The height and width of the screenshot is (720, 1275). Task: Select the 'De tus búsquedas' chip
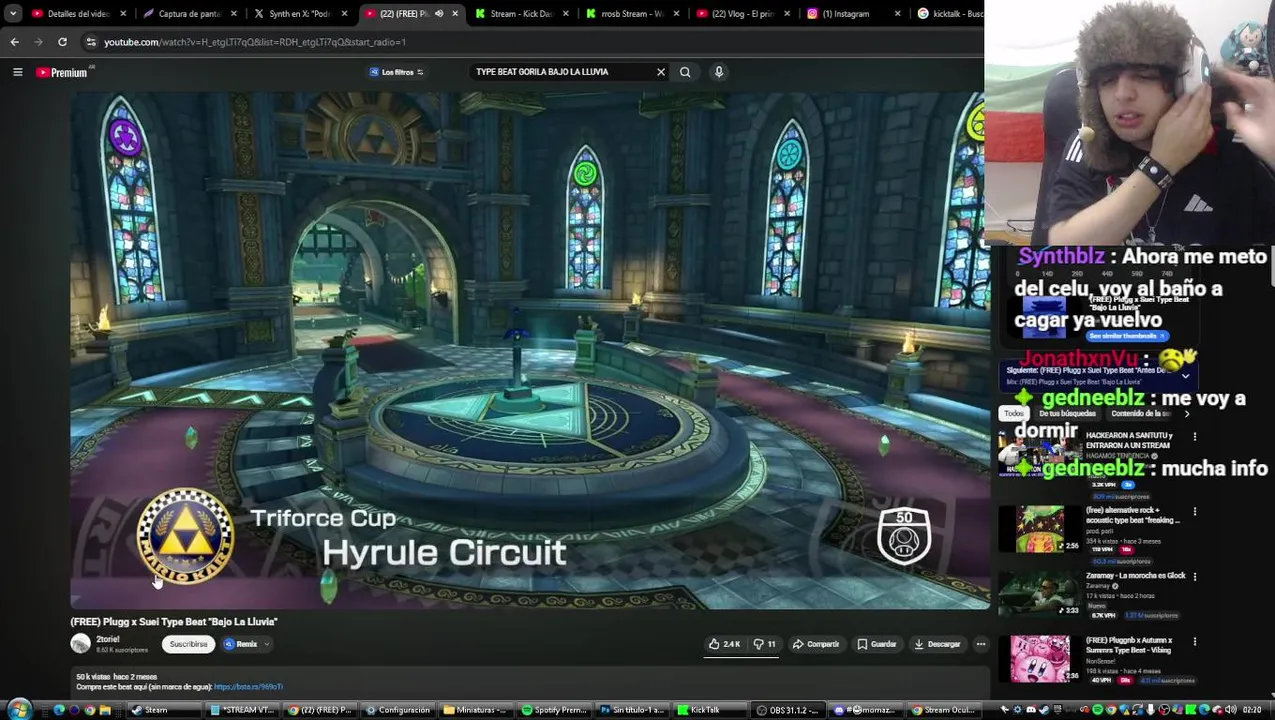[x=1066, y=413]
